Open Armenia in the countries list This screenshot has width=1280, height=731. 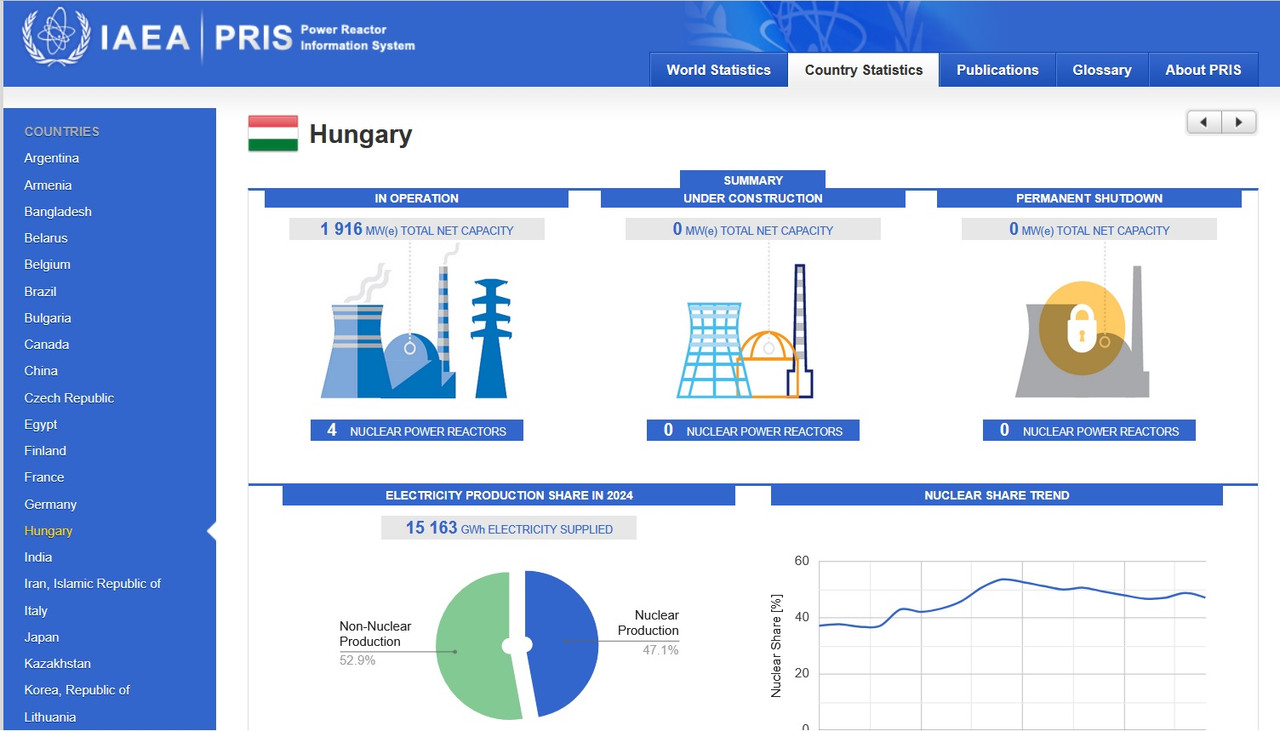click(48, 185)
